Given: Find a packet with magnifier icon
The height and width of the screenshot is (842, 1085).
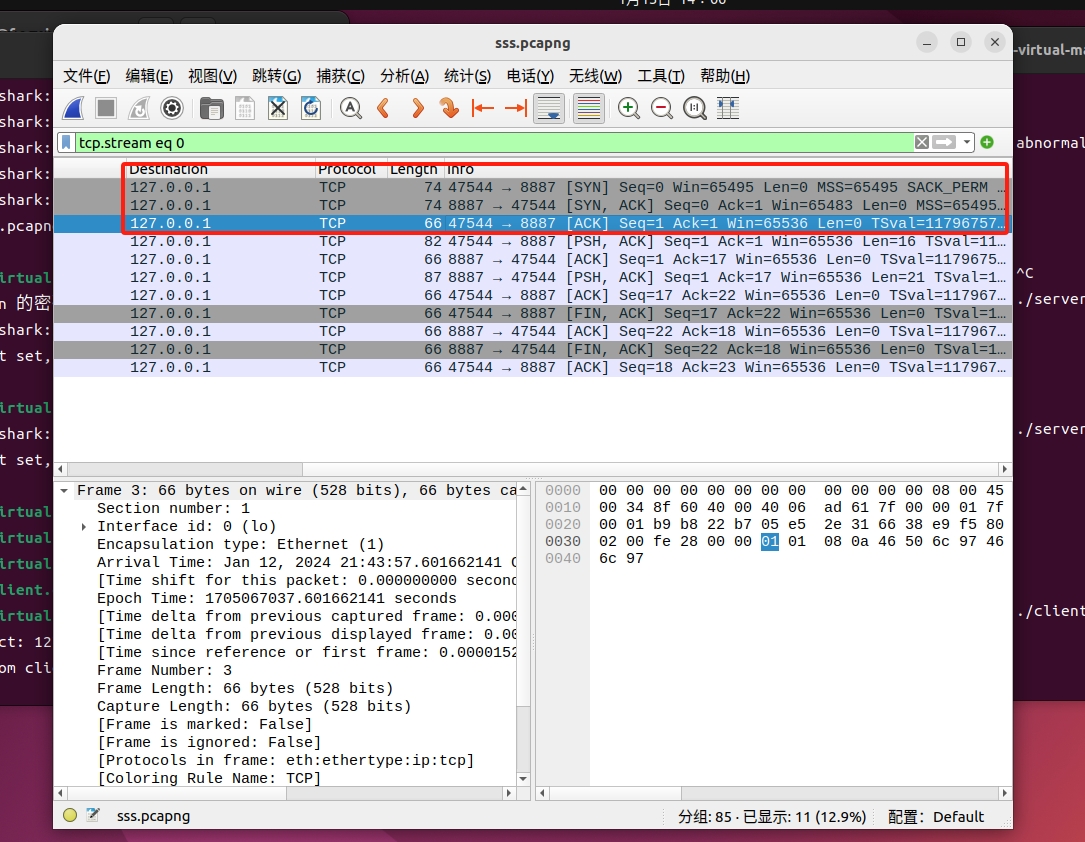Looking at the screenshot, I should click(351, 108).
